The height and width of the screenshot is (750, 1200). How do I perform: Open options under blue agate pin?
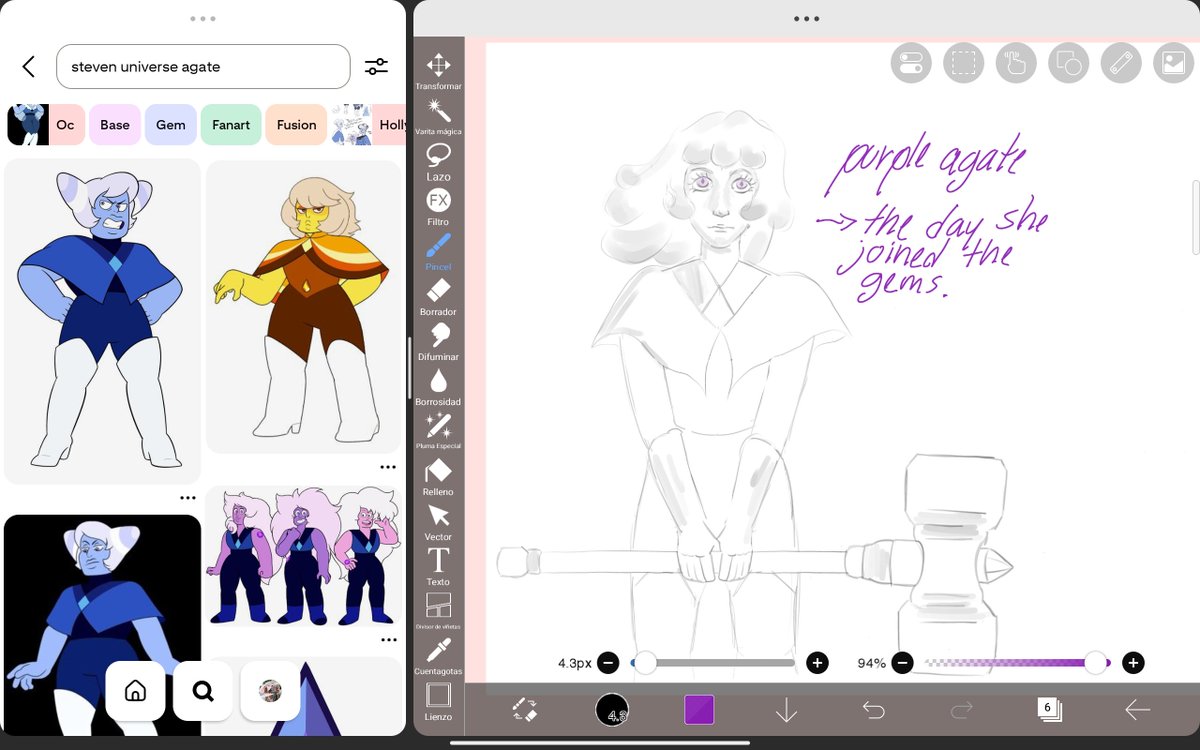188,498
